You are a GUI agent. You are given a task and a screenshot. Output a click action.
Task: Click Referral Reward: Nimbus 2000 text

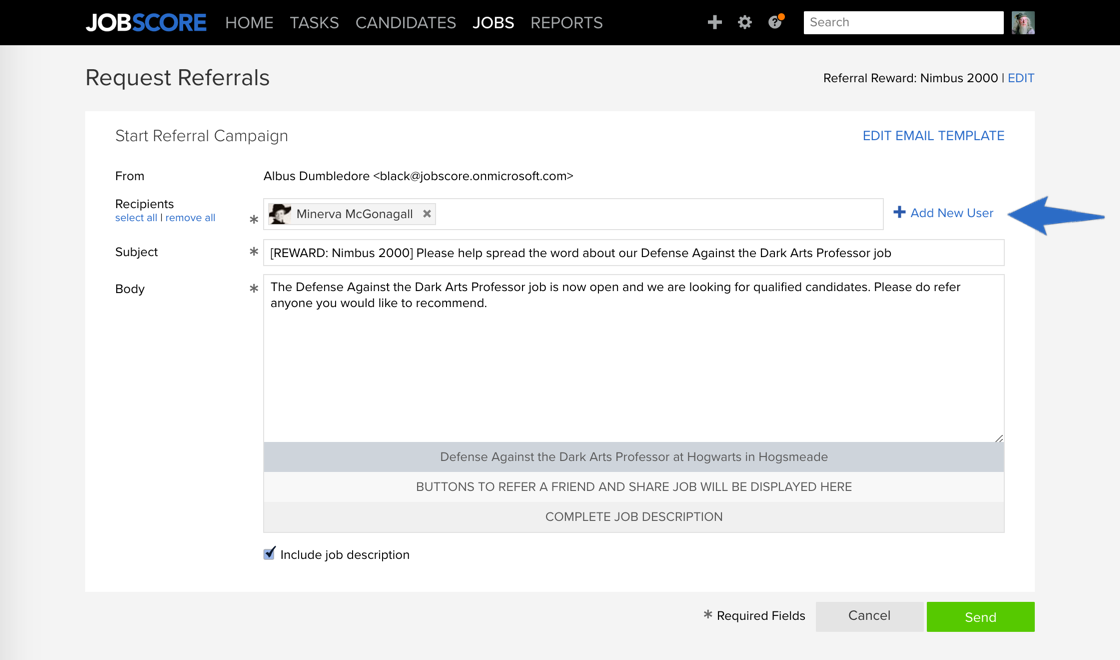pyautogui.click(x=910, y=78)
